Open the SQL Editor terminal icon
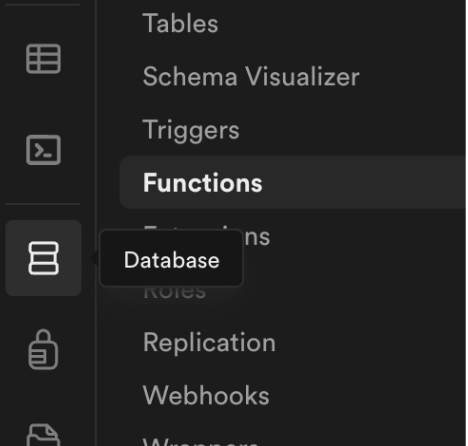Image resolution: width=468 pixels, height=446 pixels. point(43,150)
